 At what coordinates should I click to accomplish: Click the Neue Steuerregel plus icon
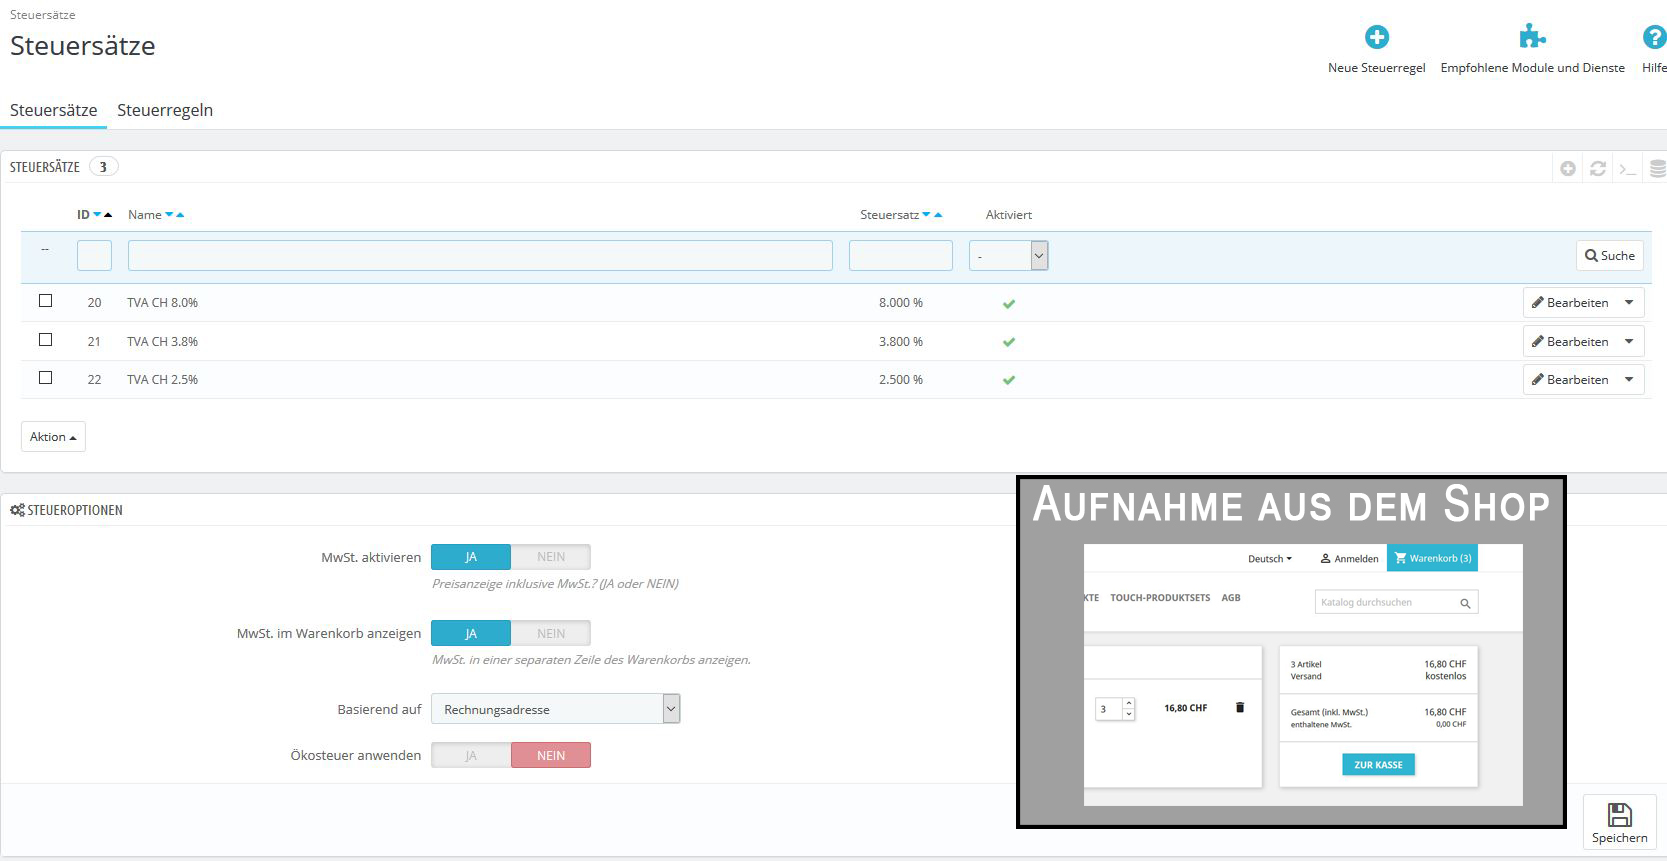click(1377, 37)
